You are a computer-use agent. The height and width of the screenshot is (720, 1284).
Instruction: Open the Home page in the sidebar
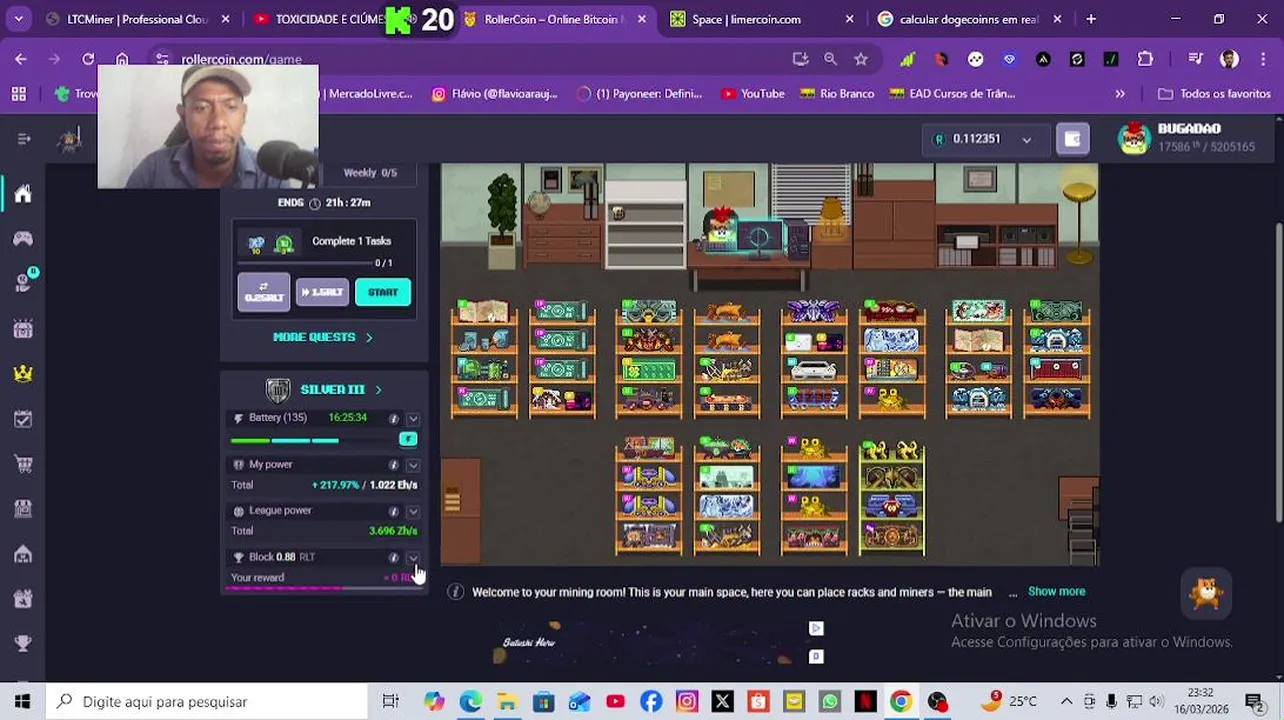(22, 194)
